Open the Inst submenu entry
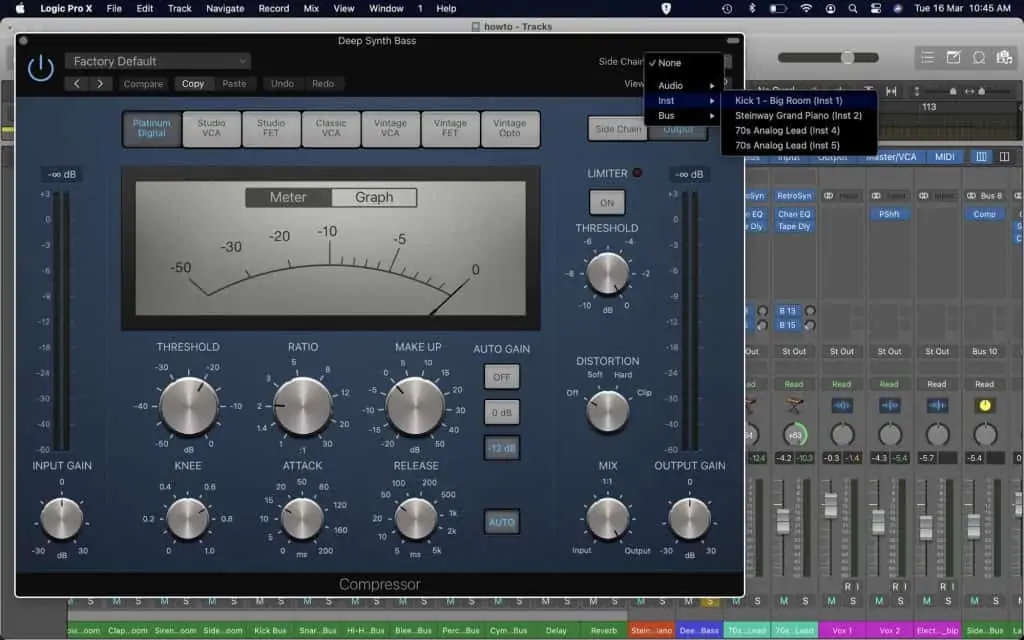Image resolution: width=1024 pixels, height=640 pixels. coord(683,101)
